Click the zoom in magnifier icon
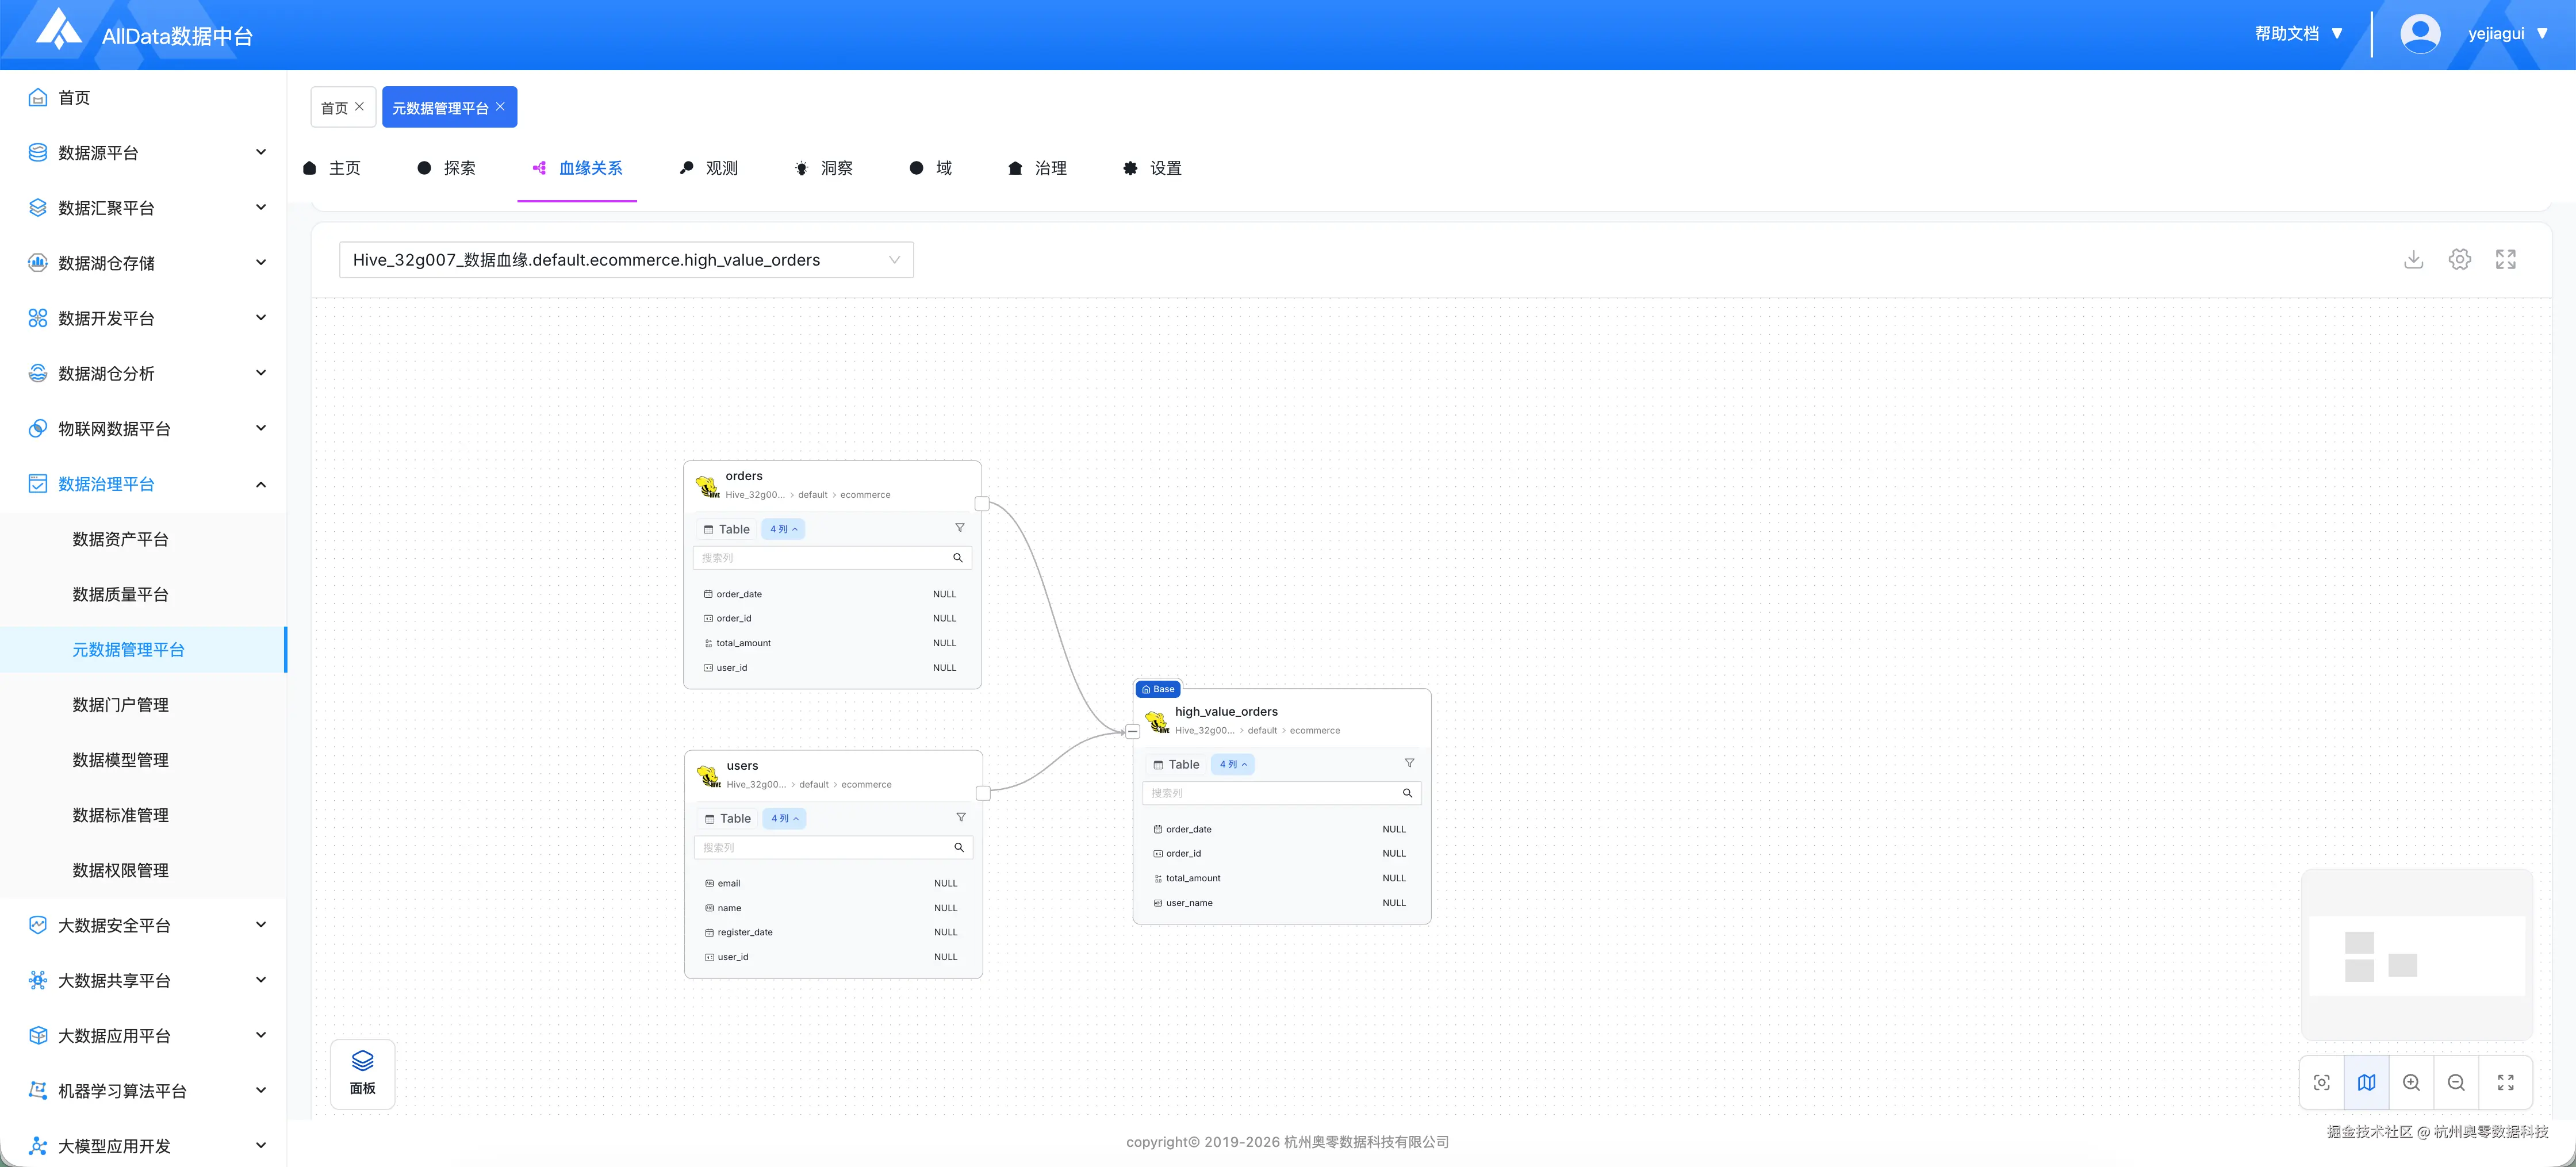 pos(2411,1082)
